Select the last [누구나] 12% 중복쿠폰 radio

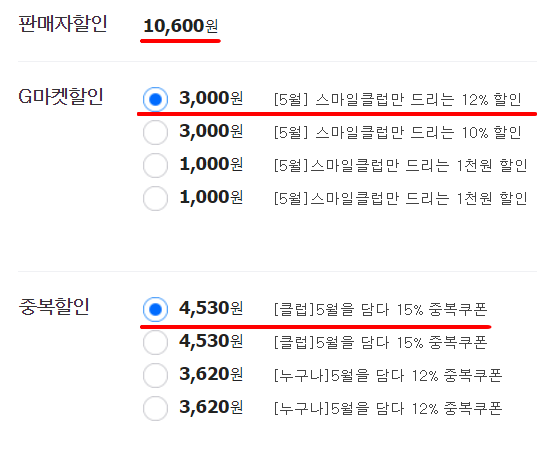tap(155, 408)
